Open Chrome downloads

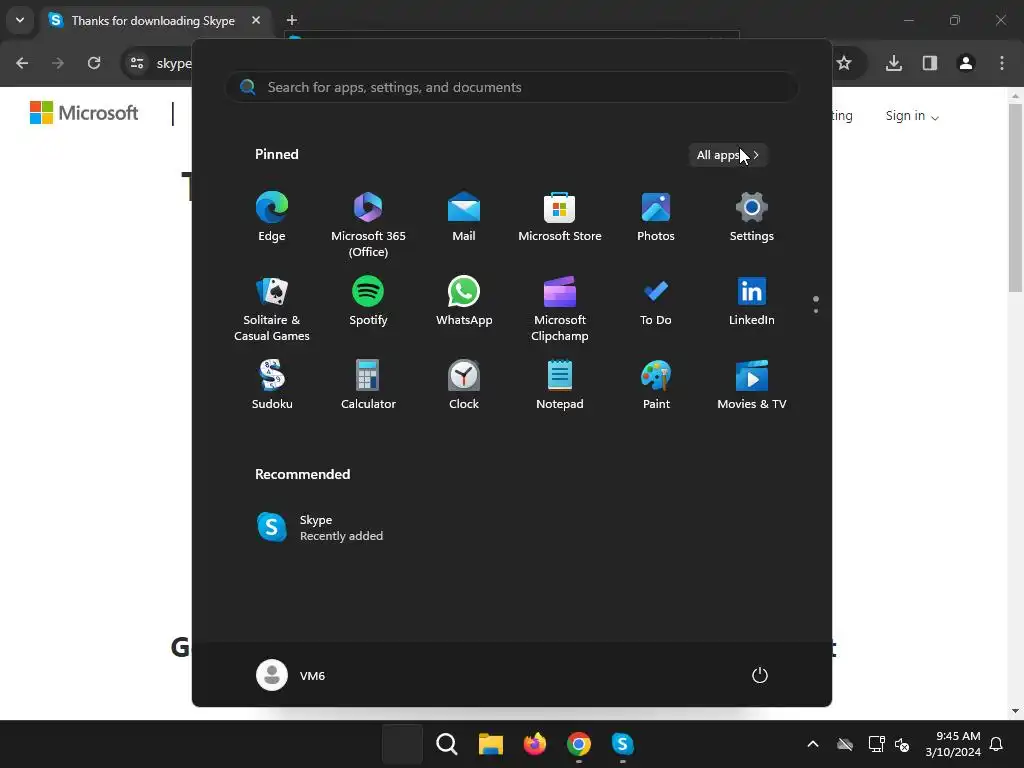894,63
